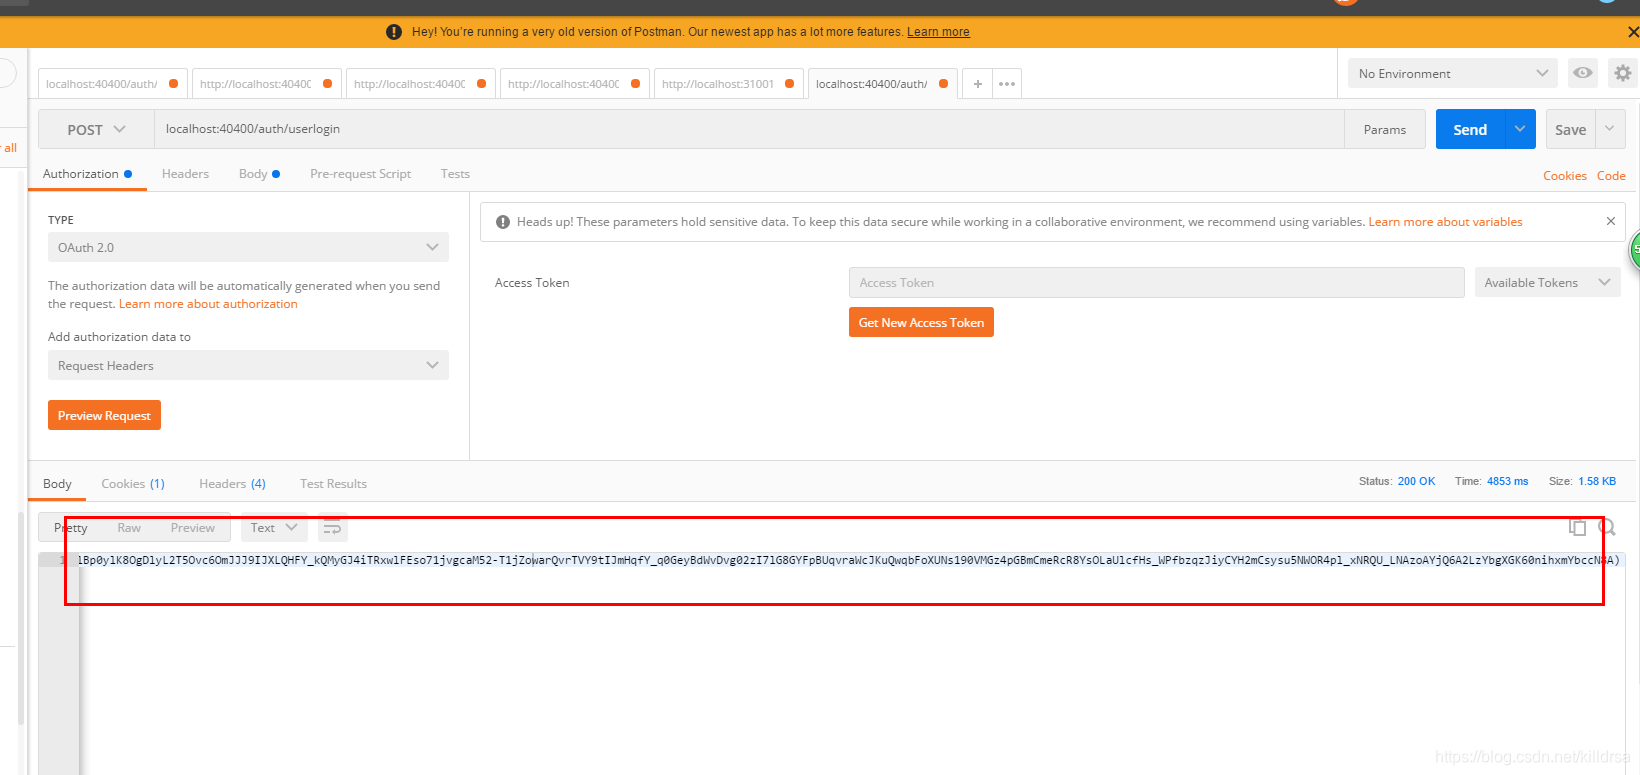Open environment quick look eye icon

click(x=1582, y=73)
